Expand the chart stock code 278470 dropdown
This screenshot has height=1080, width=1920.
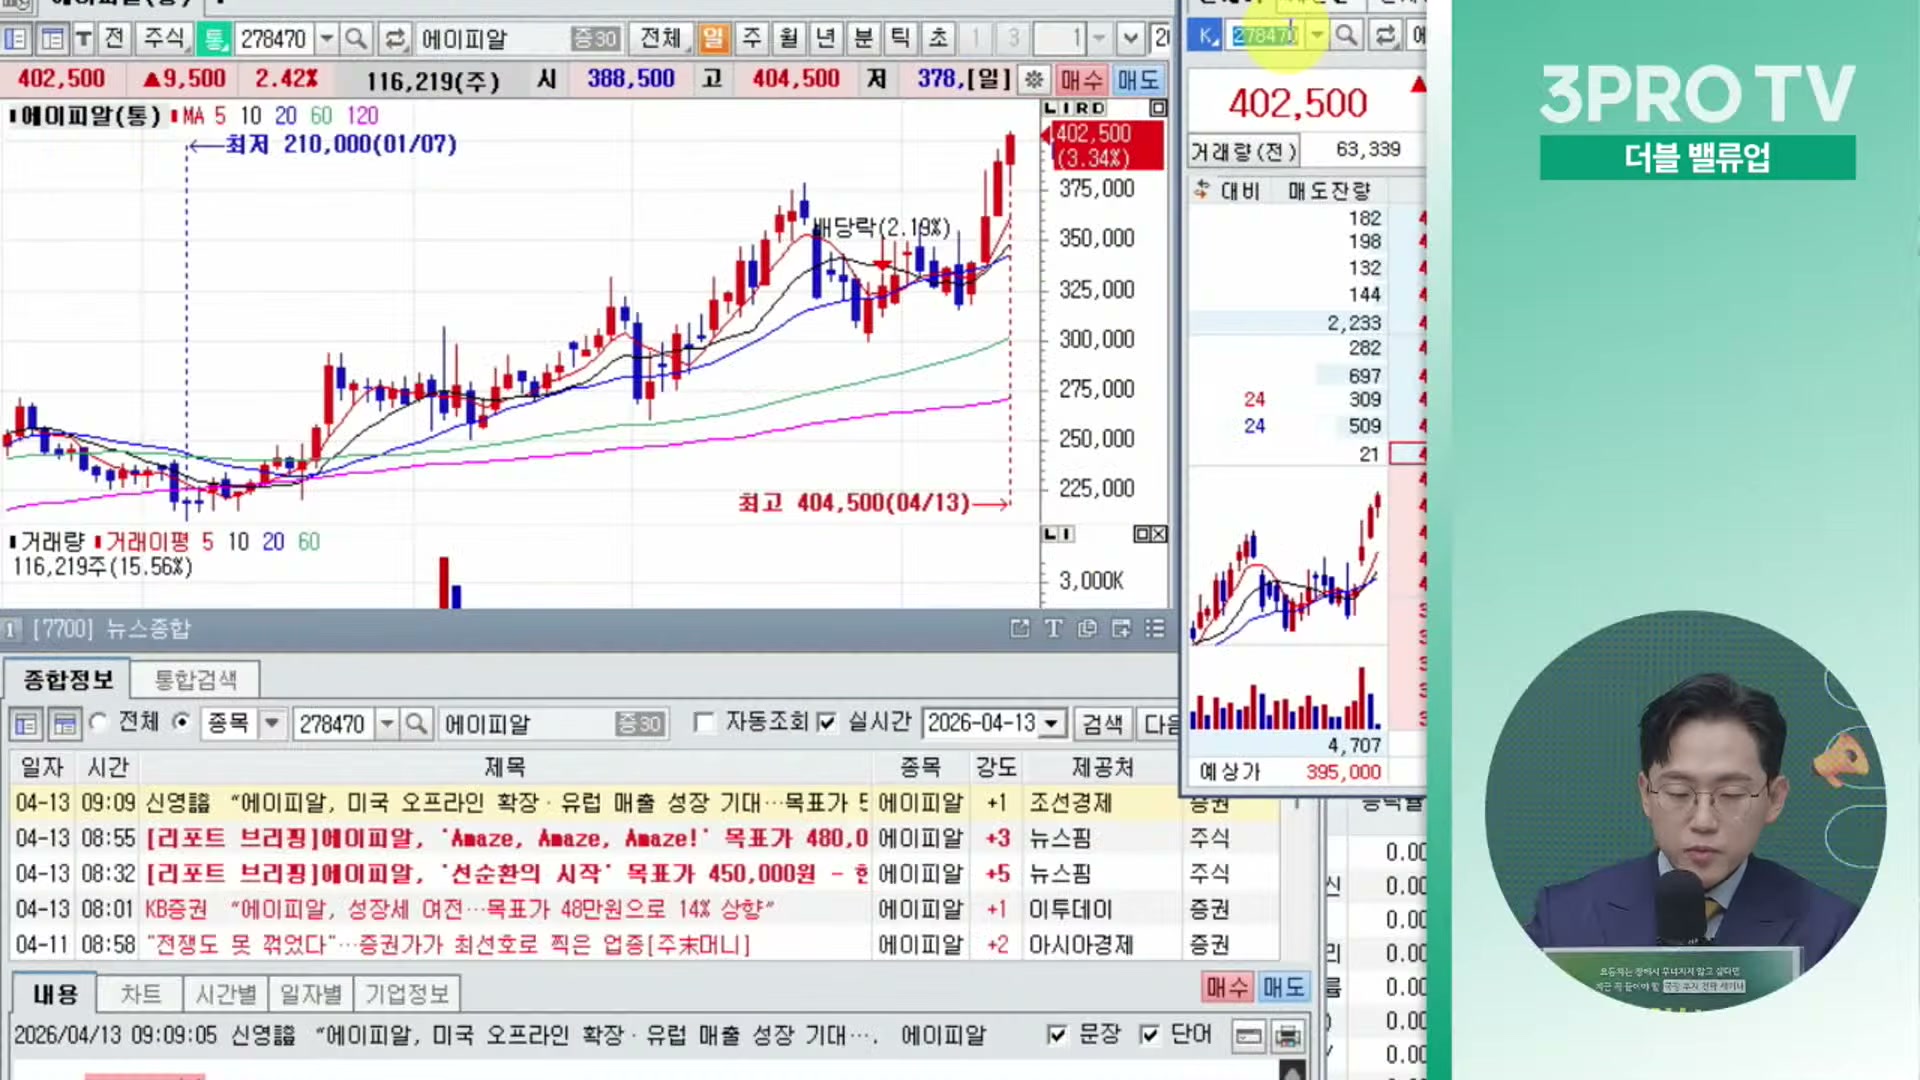pos(327,39)
